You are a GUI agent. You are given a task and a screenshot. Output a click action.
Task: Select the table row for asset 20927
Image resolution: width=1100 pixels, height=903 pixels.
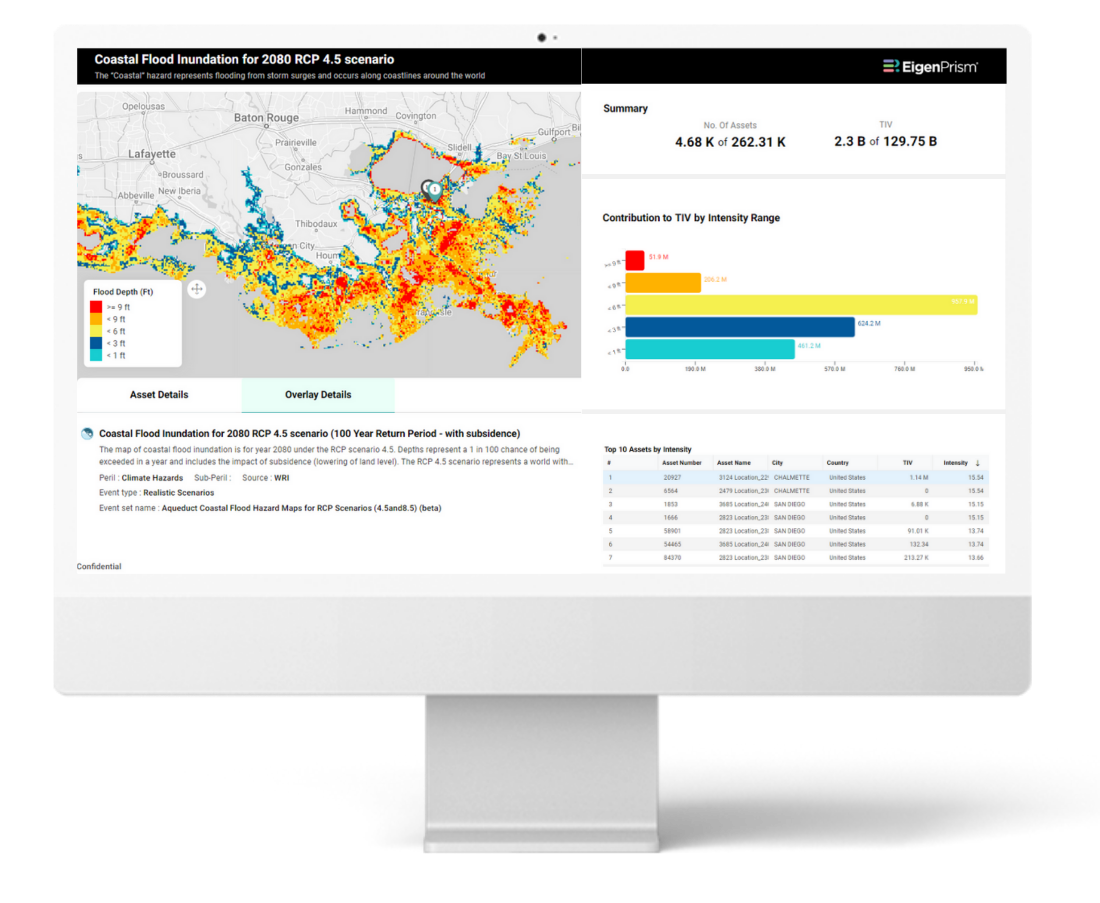tap(796, 478)
